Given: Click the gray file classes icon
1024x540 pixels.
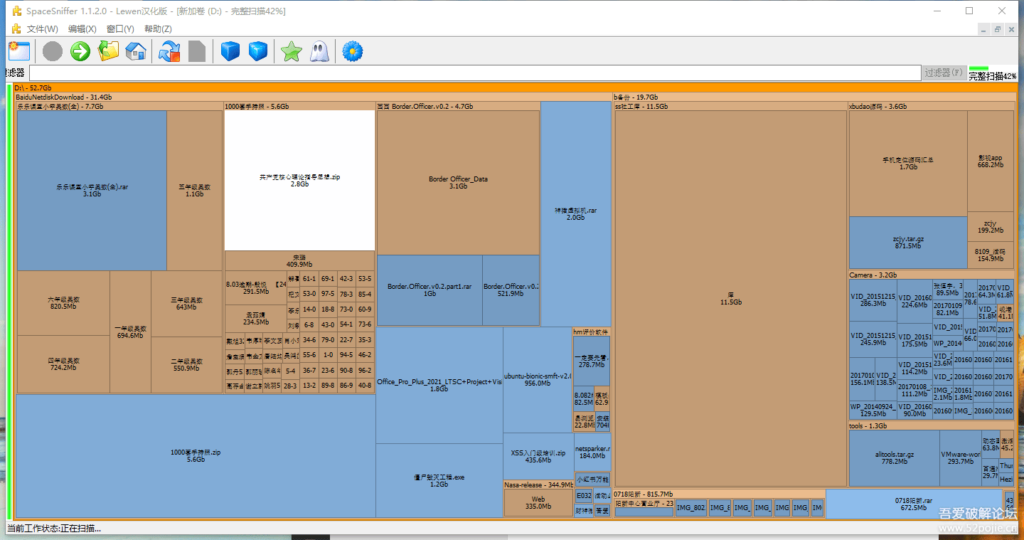Looking at the screenshot, I should (x=198, y=50).
